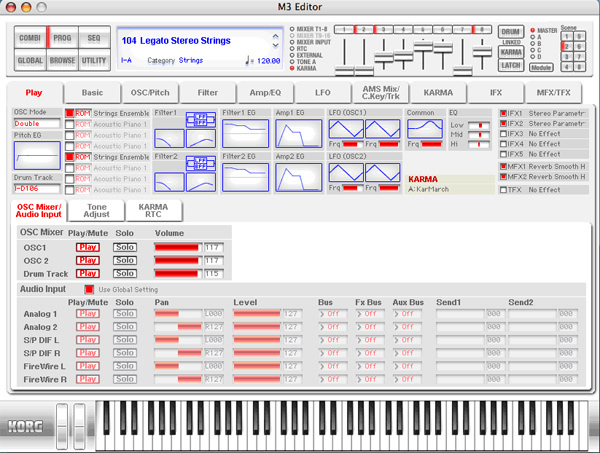The image size is (600, 453).
Task: Switch to the Basic tab
Action: [x=92, y=93]
